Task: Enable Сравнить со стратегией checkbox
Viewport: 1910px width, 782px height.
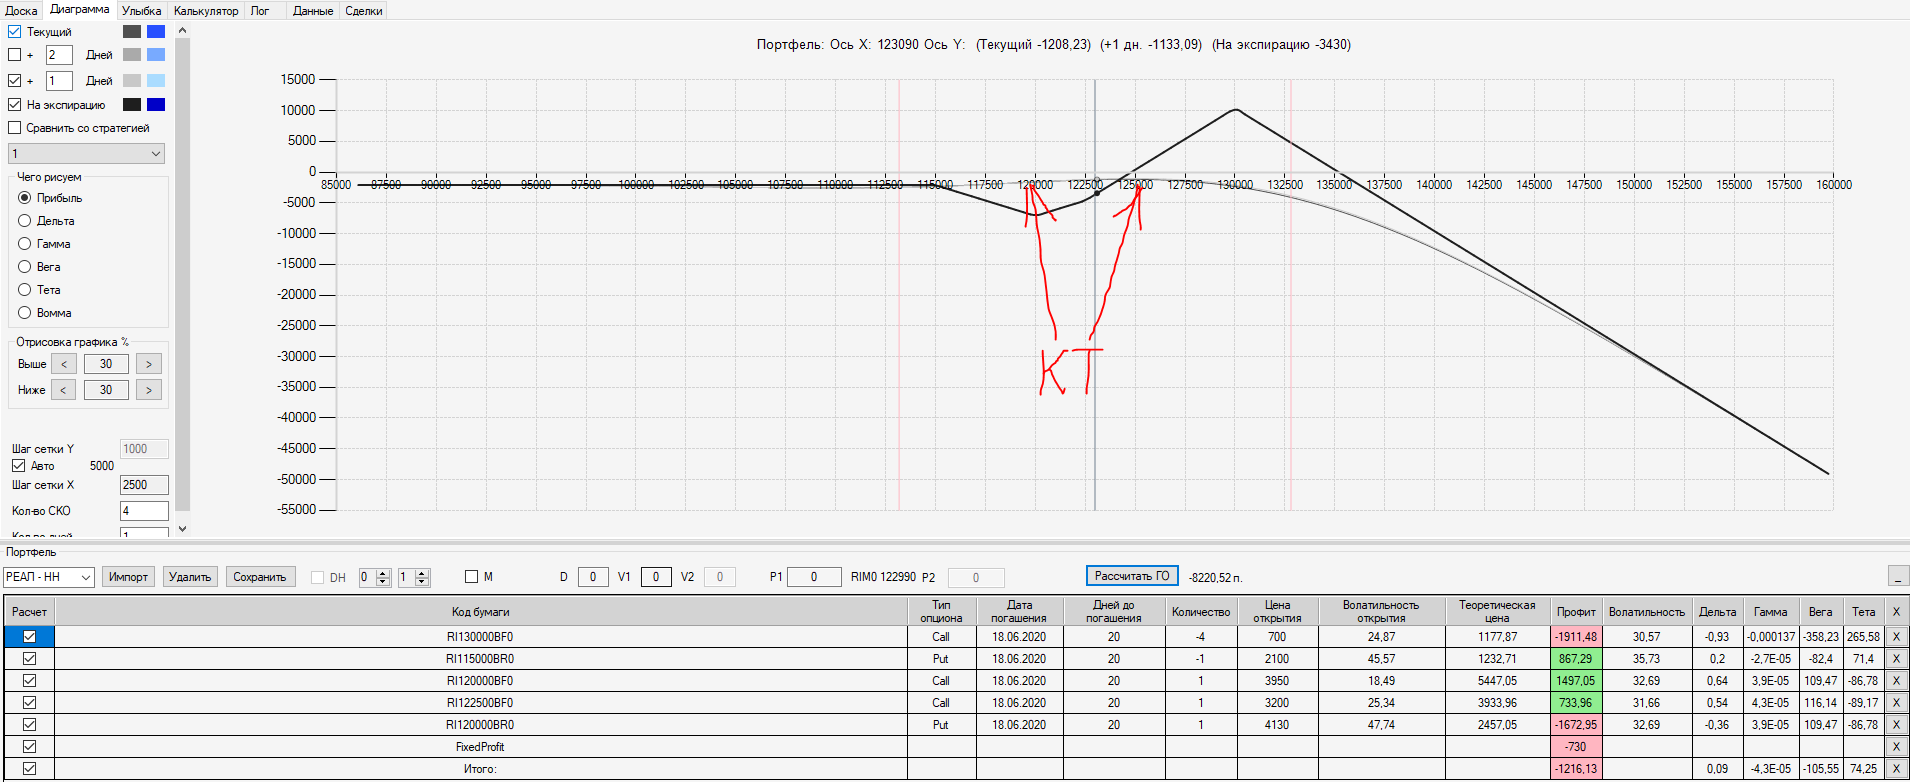Action: tap(15, 128)
